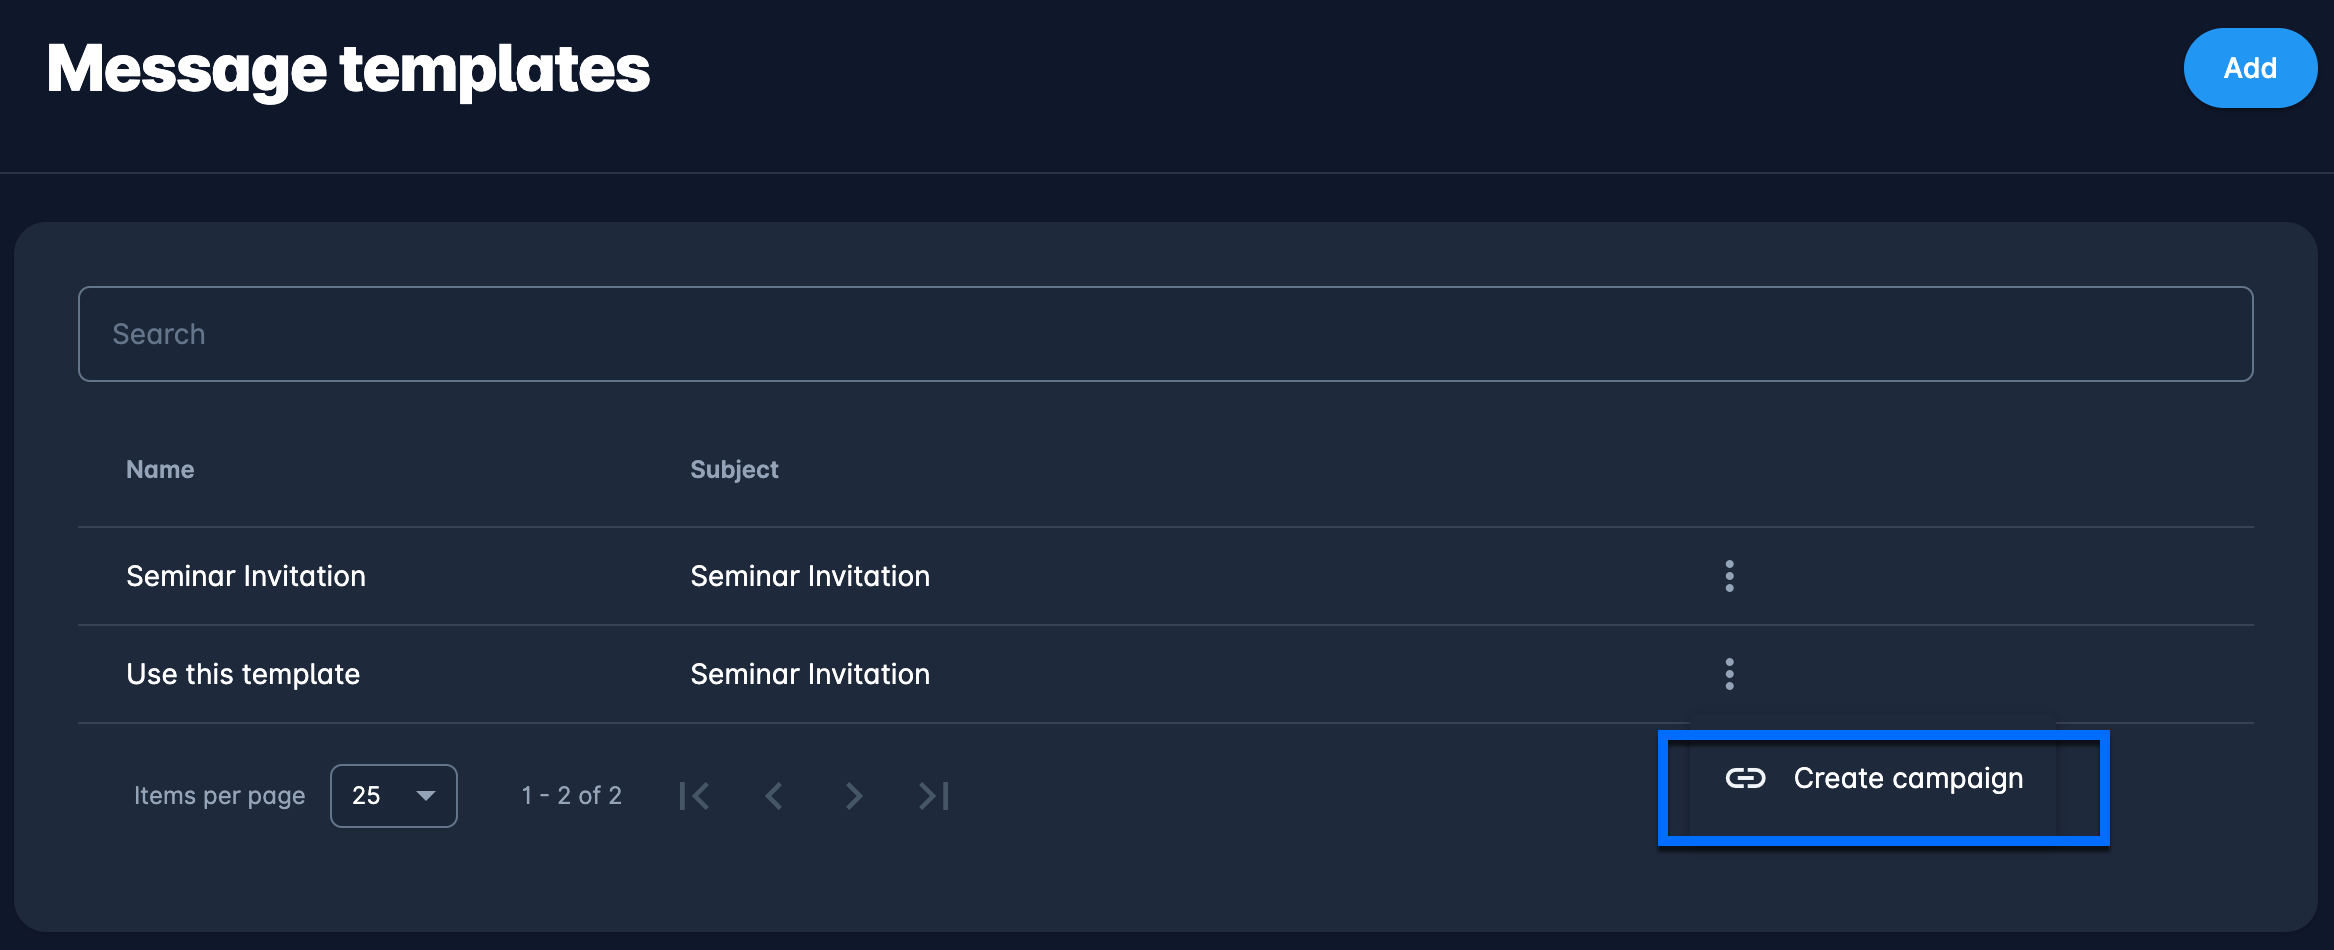Open the Use this template entry
2334x950 pixels.
click(x=243, y=674)
